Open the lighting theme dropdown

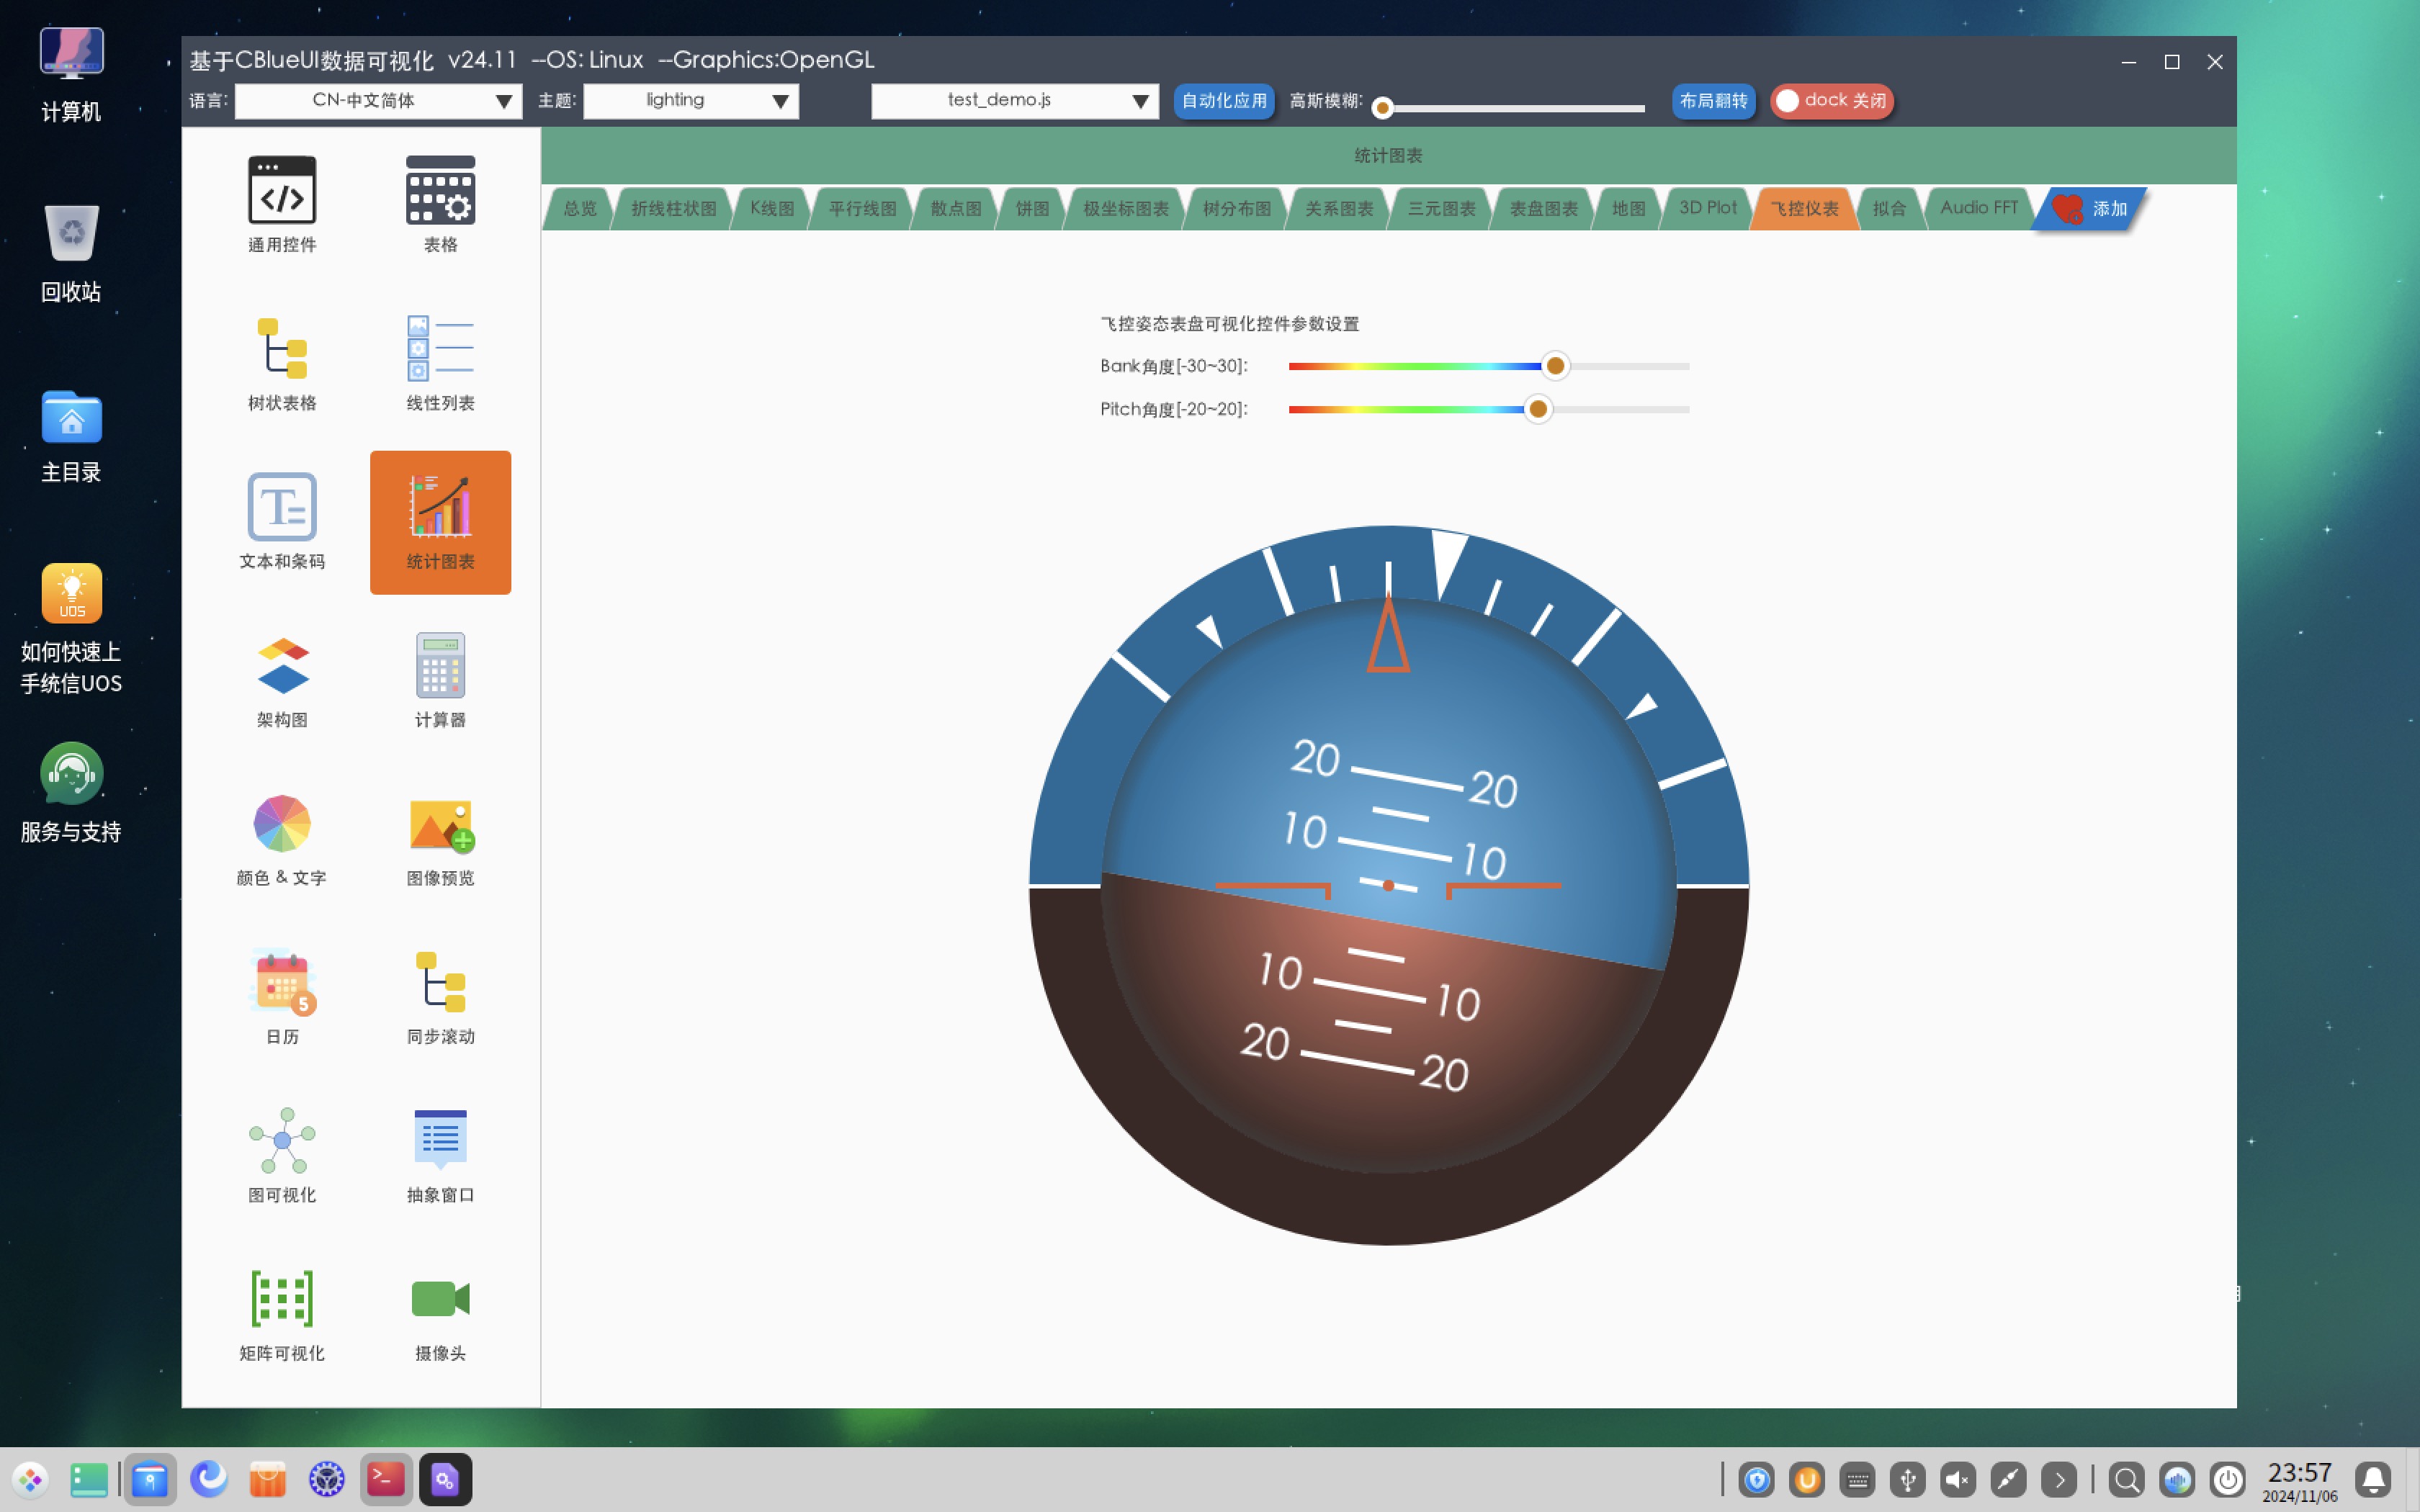point(690,100)
